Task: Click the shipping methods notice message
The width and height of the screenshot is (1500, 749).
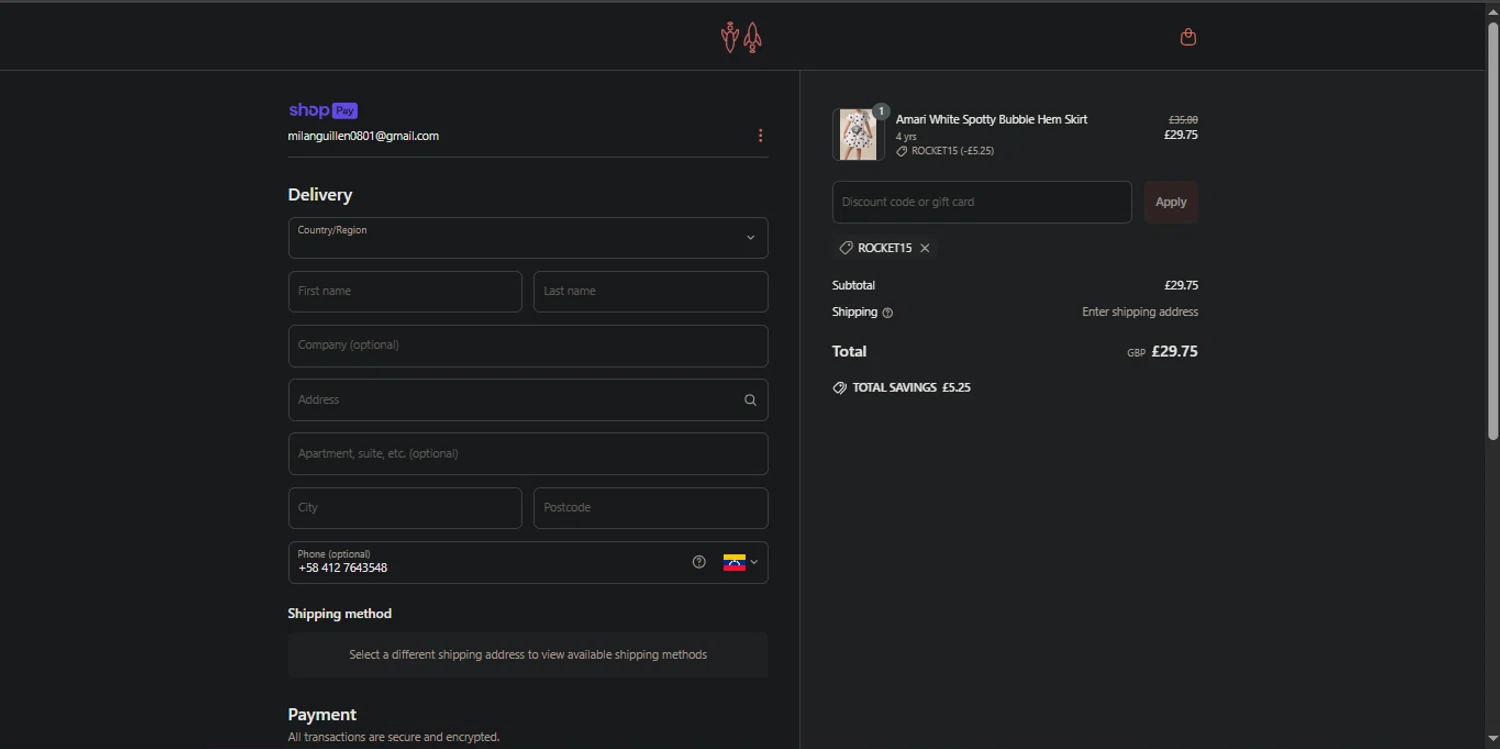Action: (x=528, y=655)
